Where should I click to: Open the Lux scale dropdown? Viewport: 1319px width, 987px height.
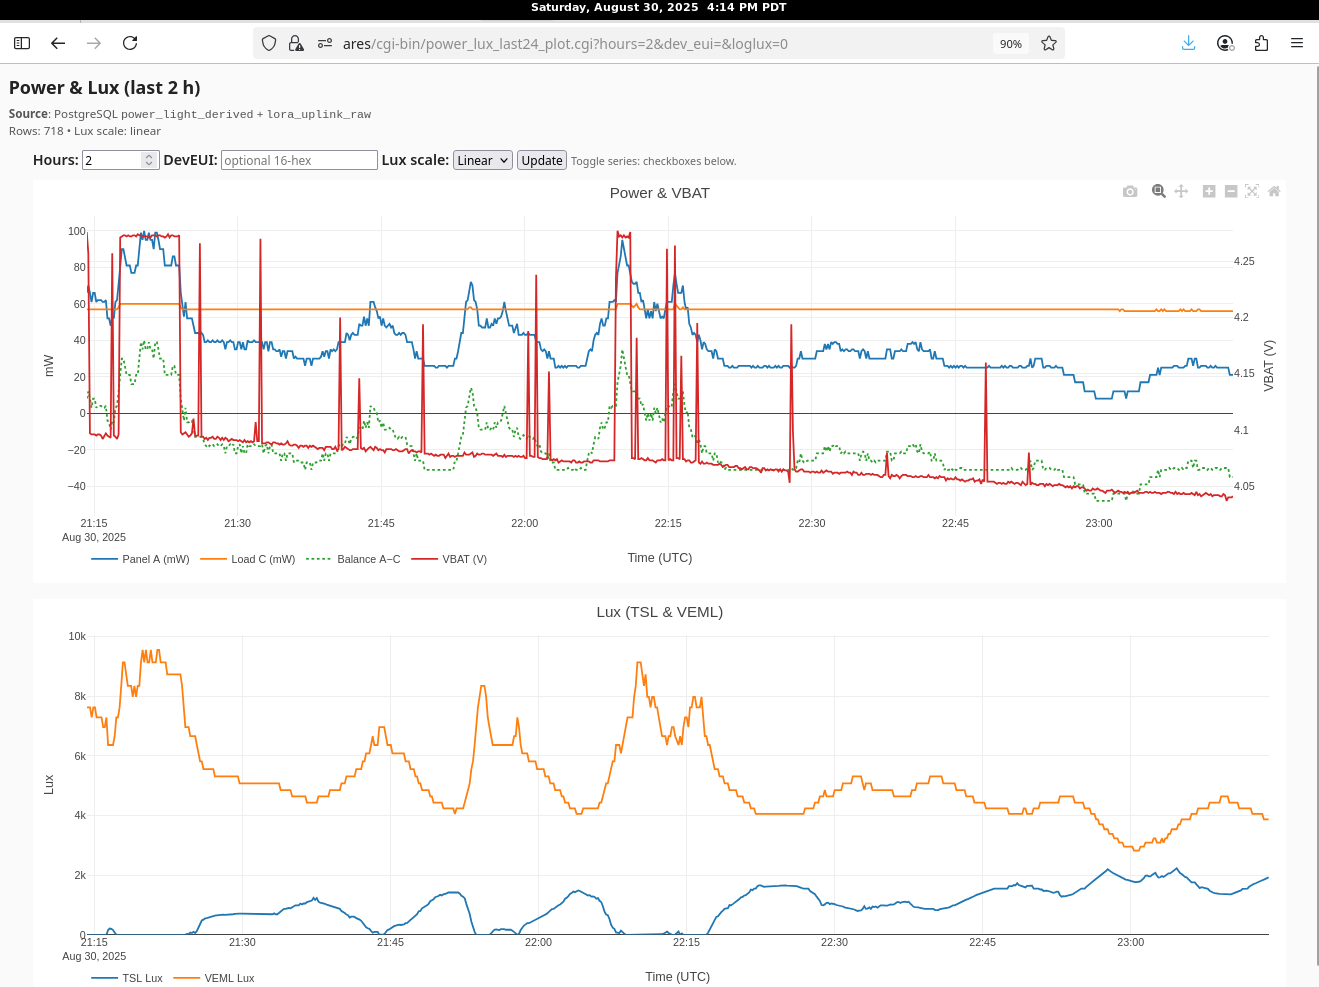pos(483,160)
